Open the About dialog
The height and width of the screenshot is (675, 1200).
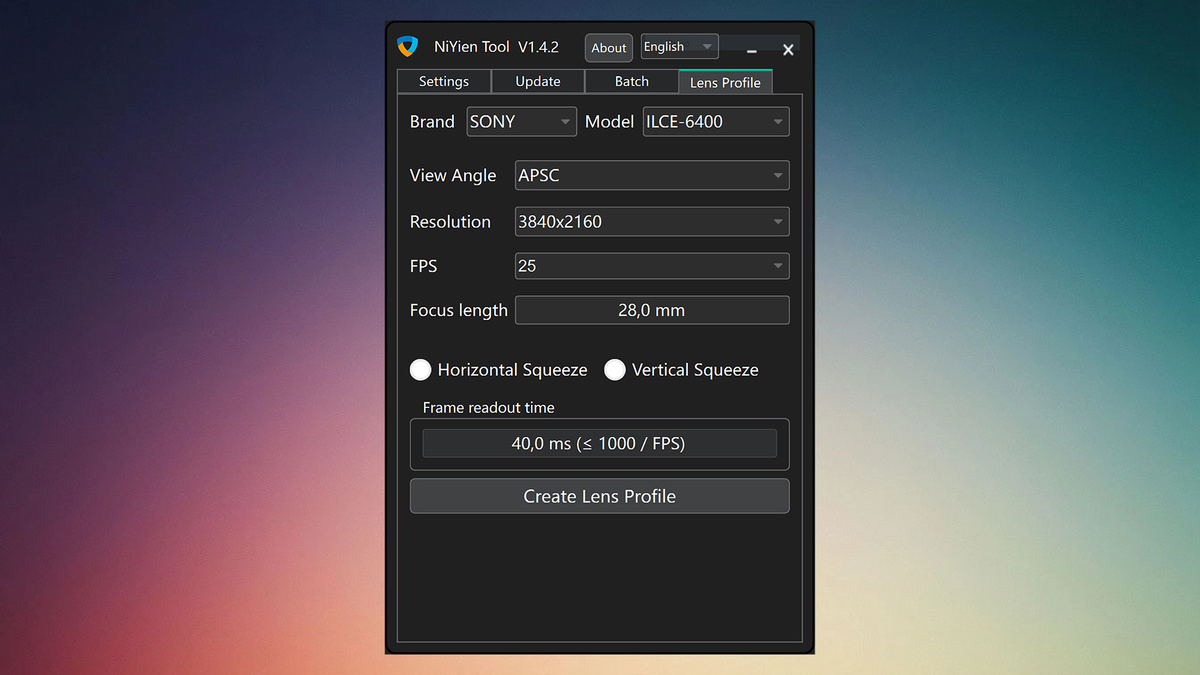pyautogui.click(x=608, y=47)
